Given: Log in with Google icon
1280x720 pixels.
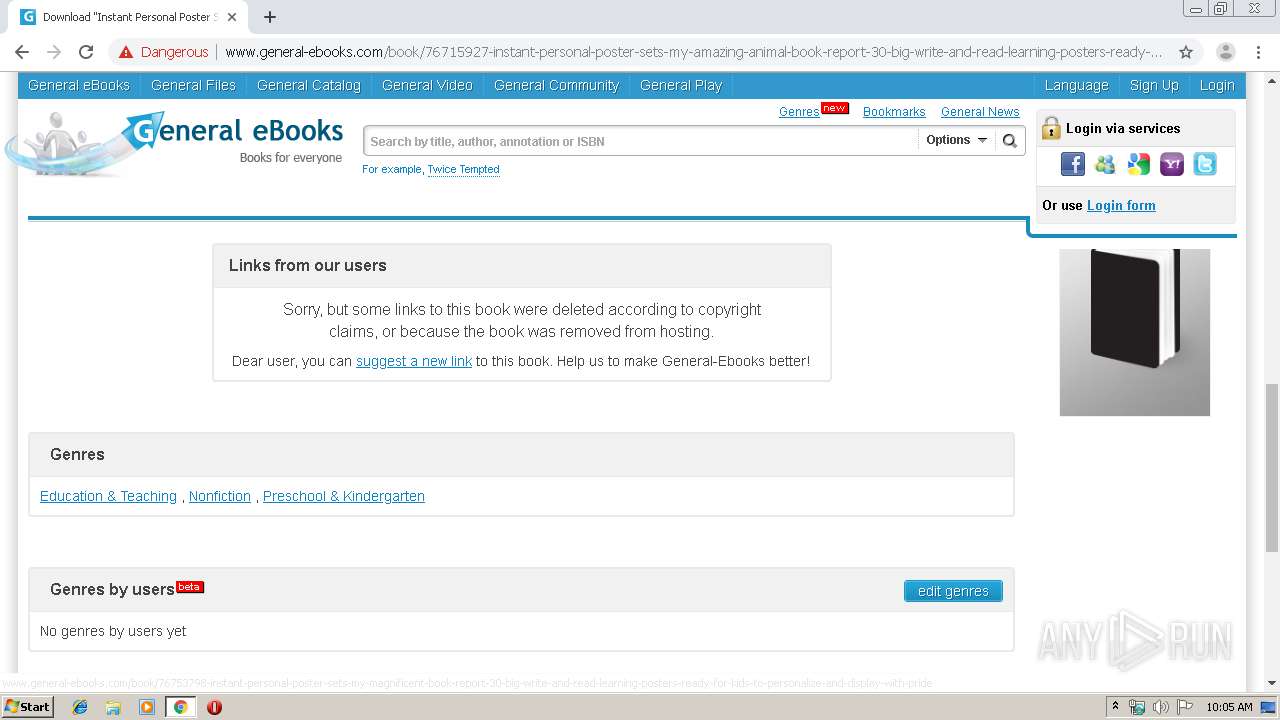Looking at the screenshot, I should 1138,164.
